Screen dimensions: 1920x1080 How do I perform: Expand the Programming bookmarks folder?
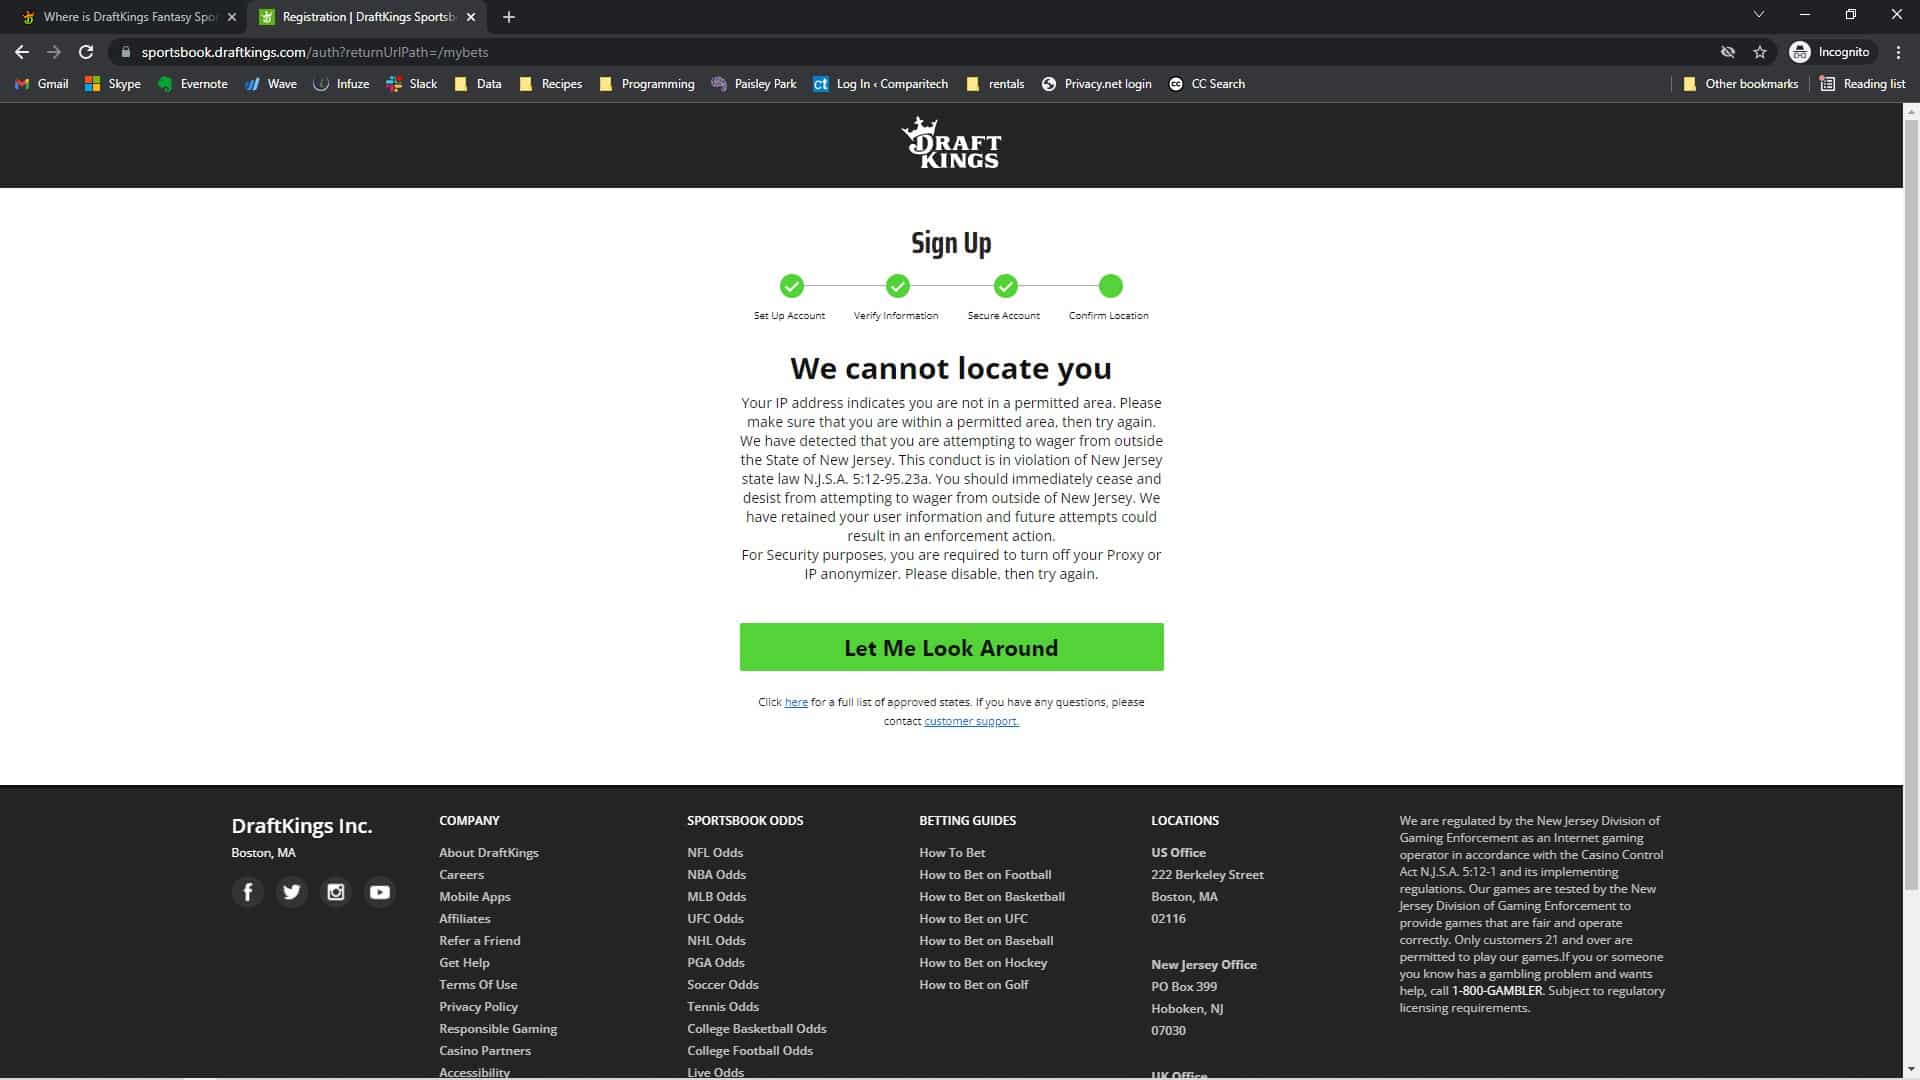click(x=647, y=84)
